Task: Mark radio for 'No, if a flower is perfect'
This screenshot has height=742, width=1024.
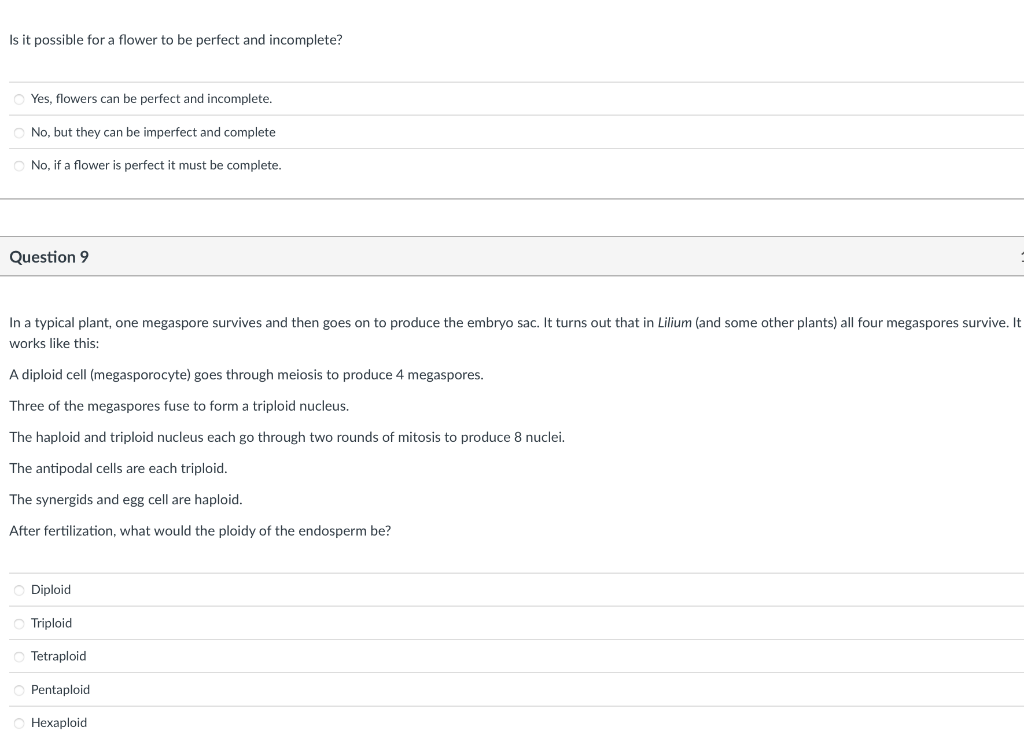Action: (x=20, y=166)
